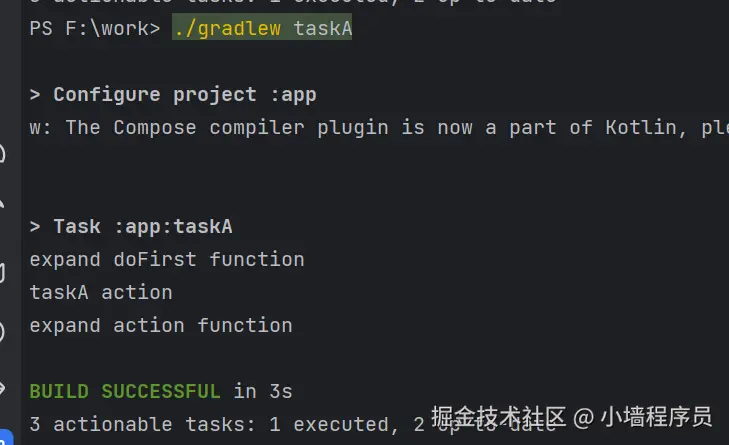Click the expand action function output line
The width and height of the screenshot is (729, 445).
[161, 326]
